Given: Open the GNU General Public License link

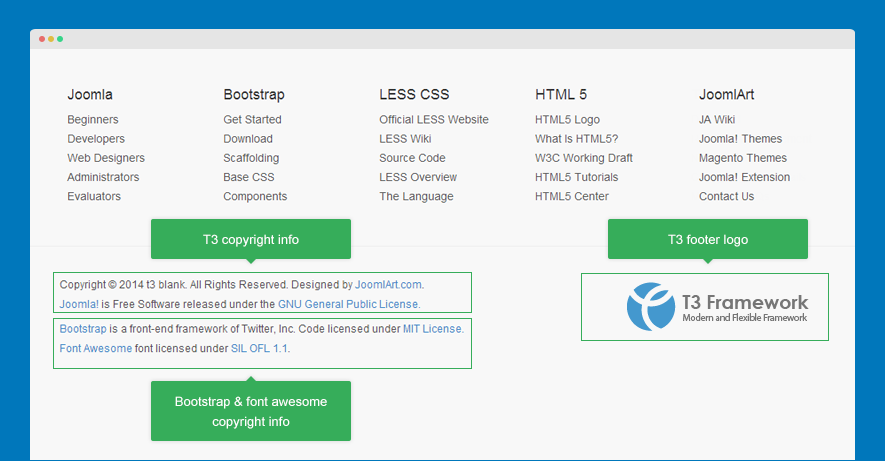Looking at the screenshot, I should click(x=348, y=304).
